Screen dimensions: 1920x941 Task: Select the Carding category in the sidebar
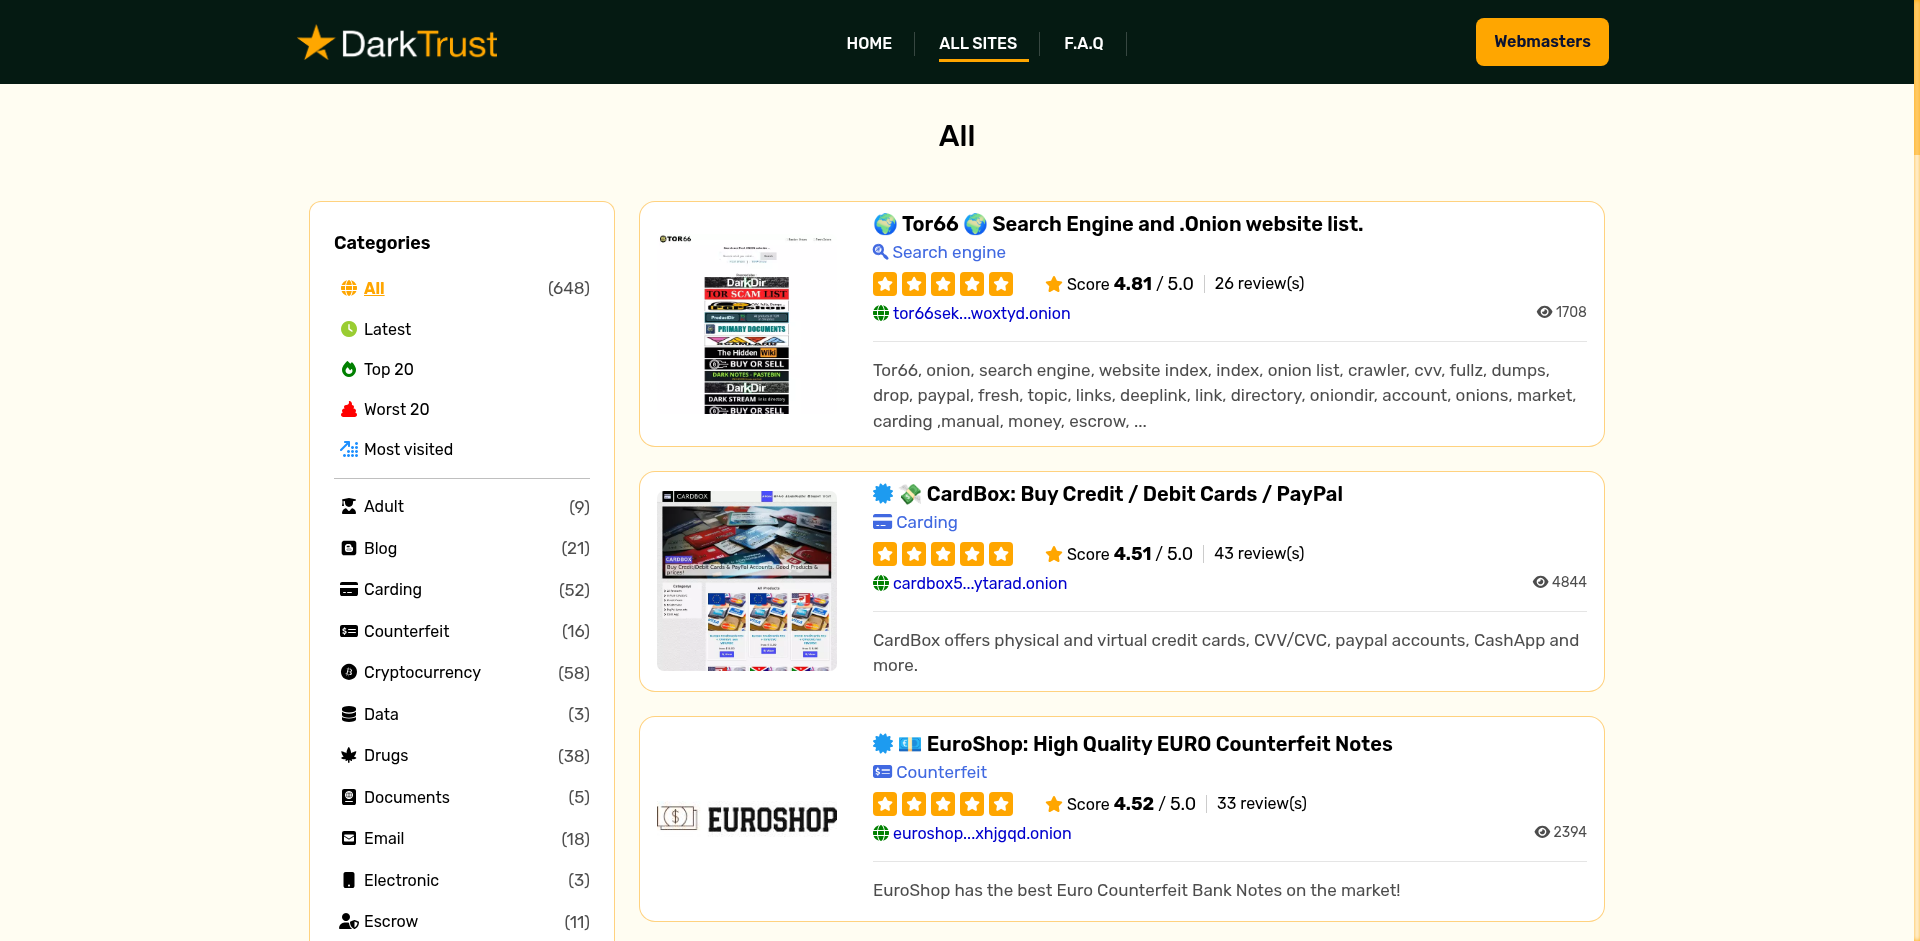393,589
